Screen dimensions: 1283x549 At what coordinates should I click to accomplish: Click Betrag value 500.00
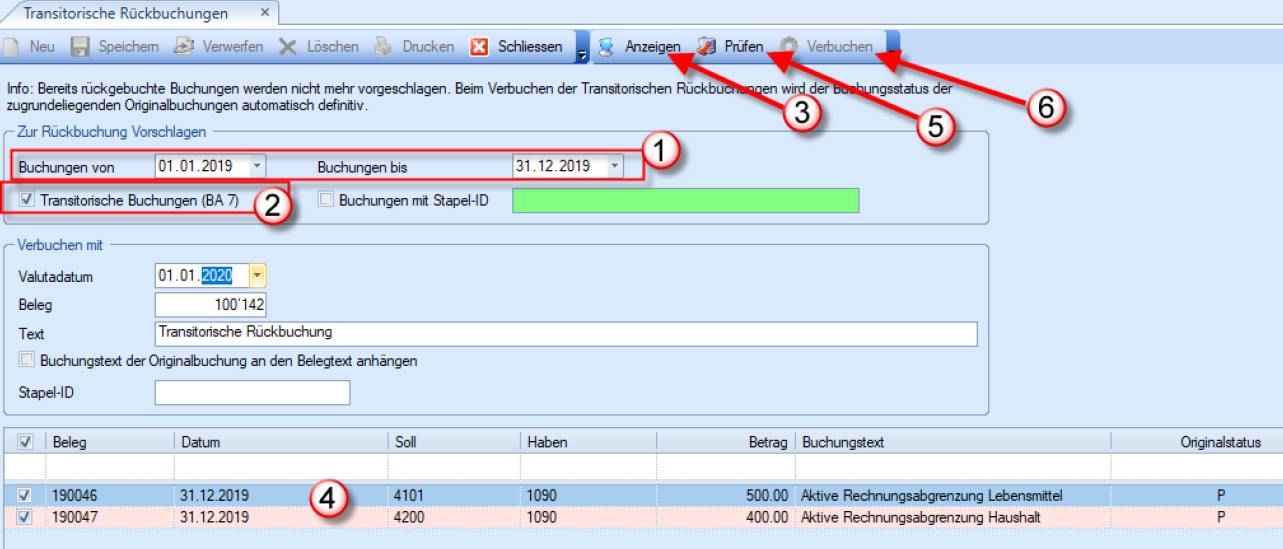pyautogui.click(x=769, y=495)
